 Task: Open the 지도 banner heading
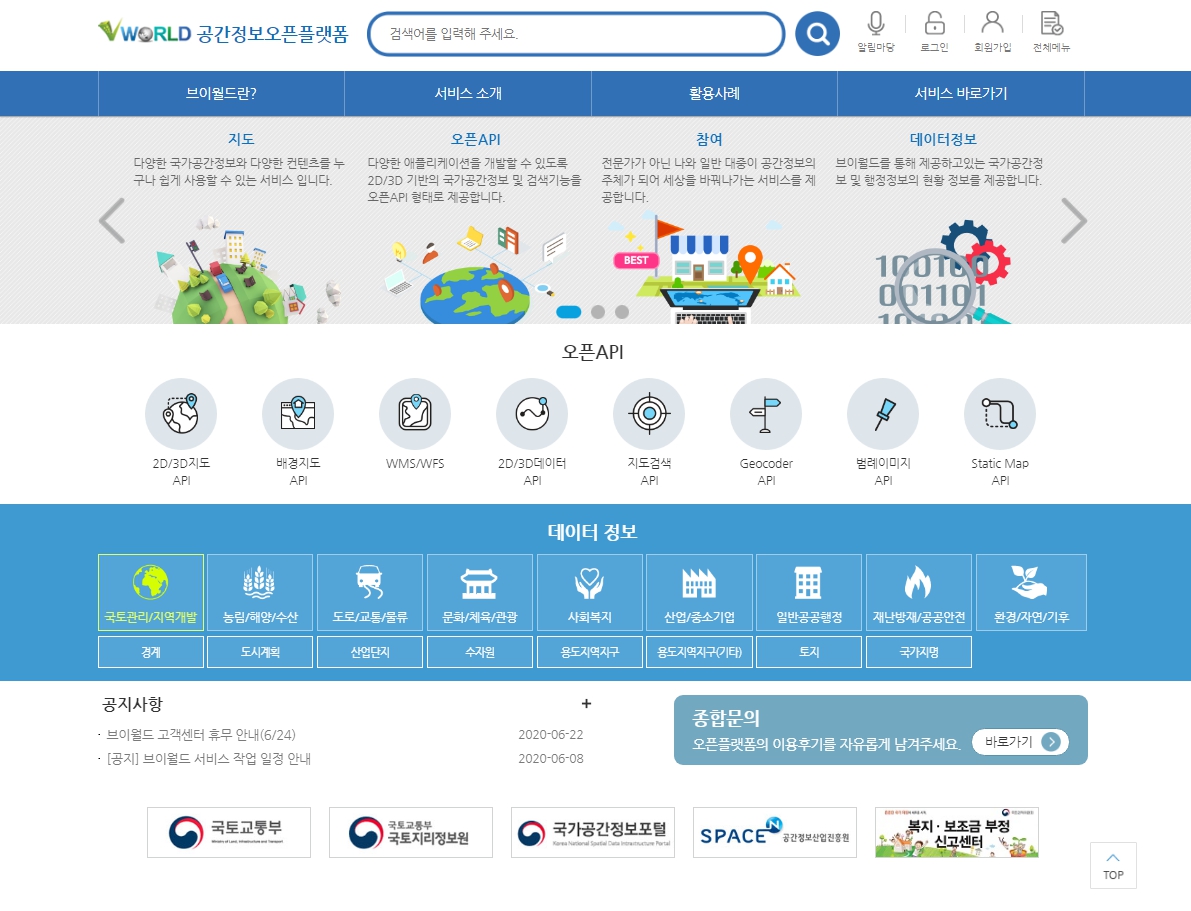(241, 139)
